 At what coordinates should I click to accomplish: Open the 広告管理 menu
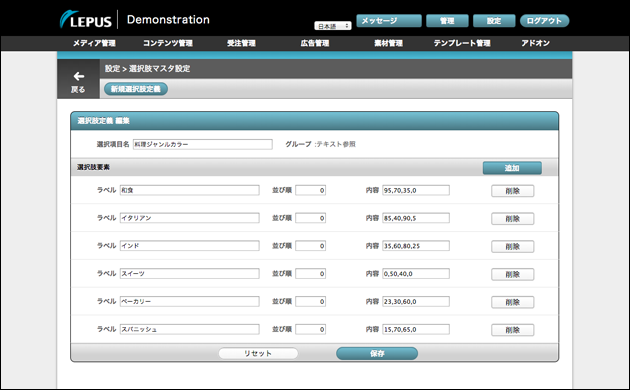click(x=315, y=43)
